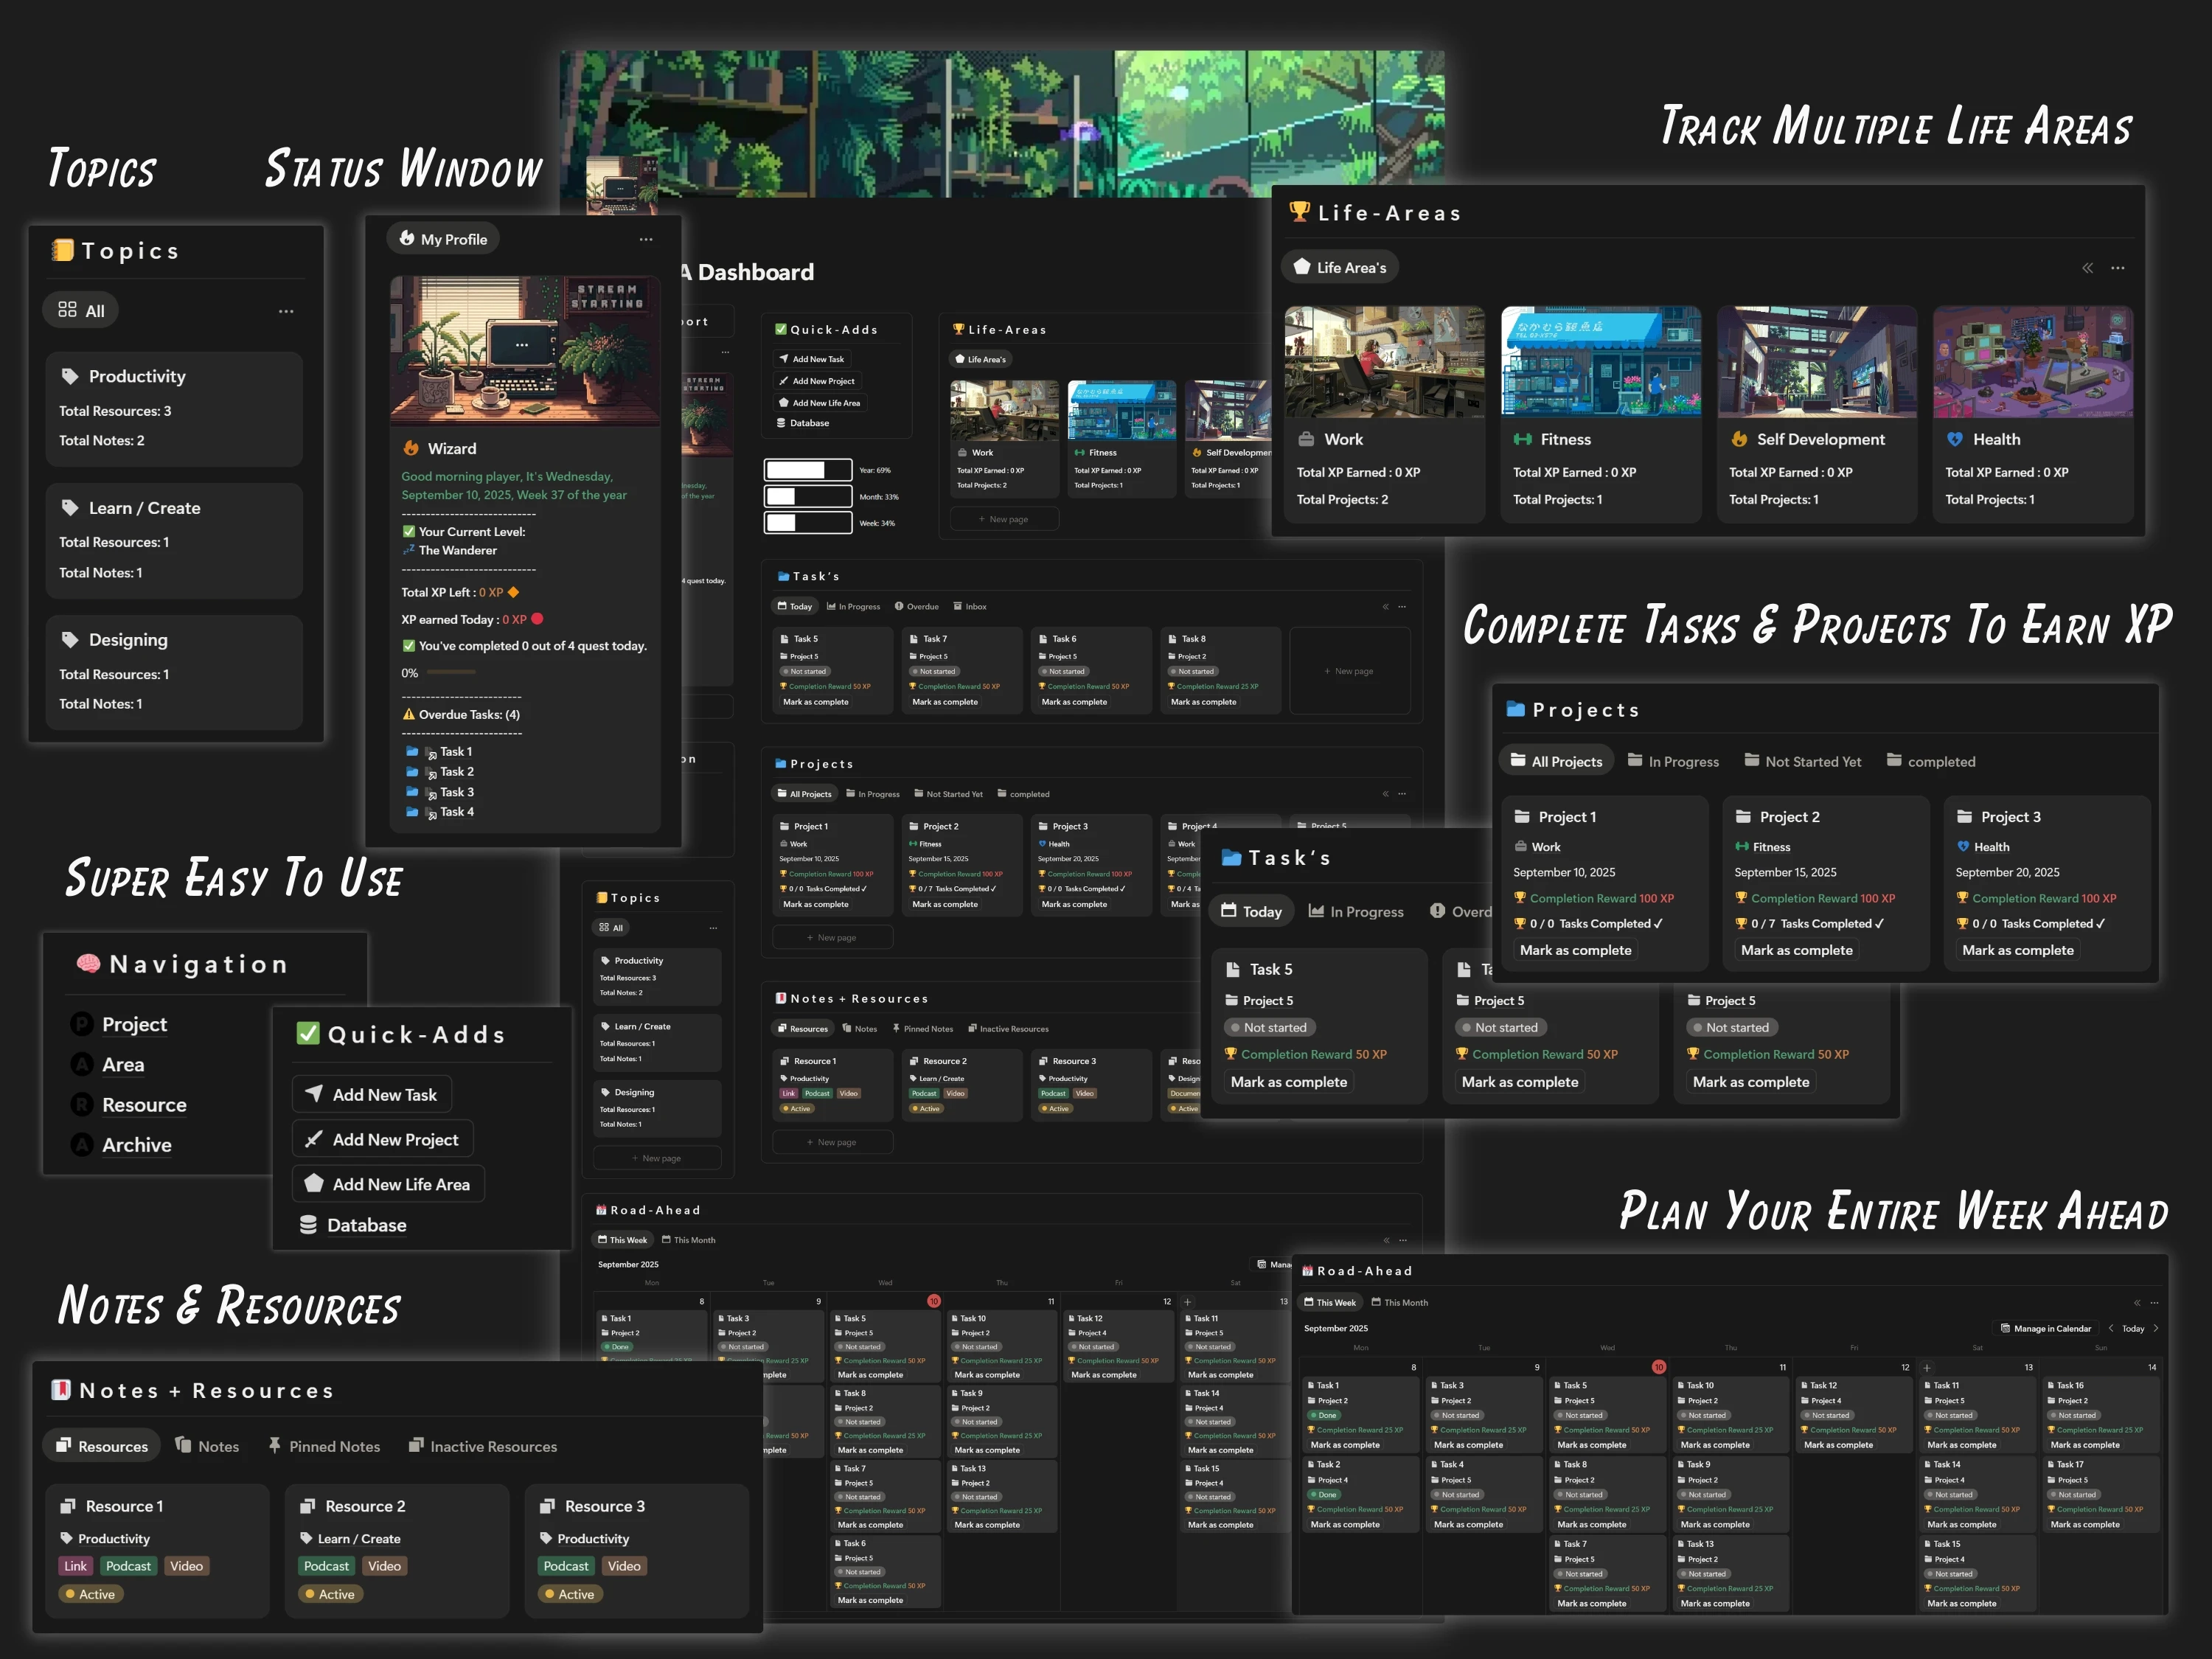
Task: Click the resource icon on enlarged Resource 2 card
Action: pyautogui.click(x=308, y=1506)
